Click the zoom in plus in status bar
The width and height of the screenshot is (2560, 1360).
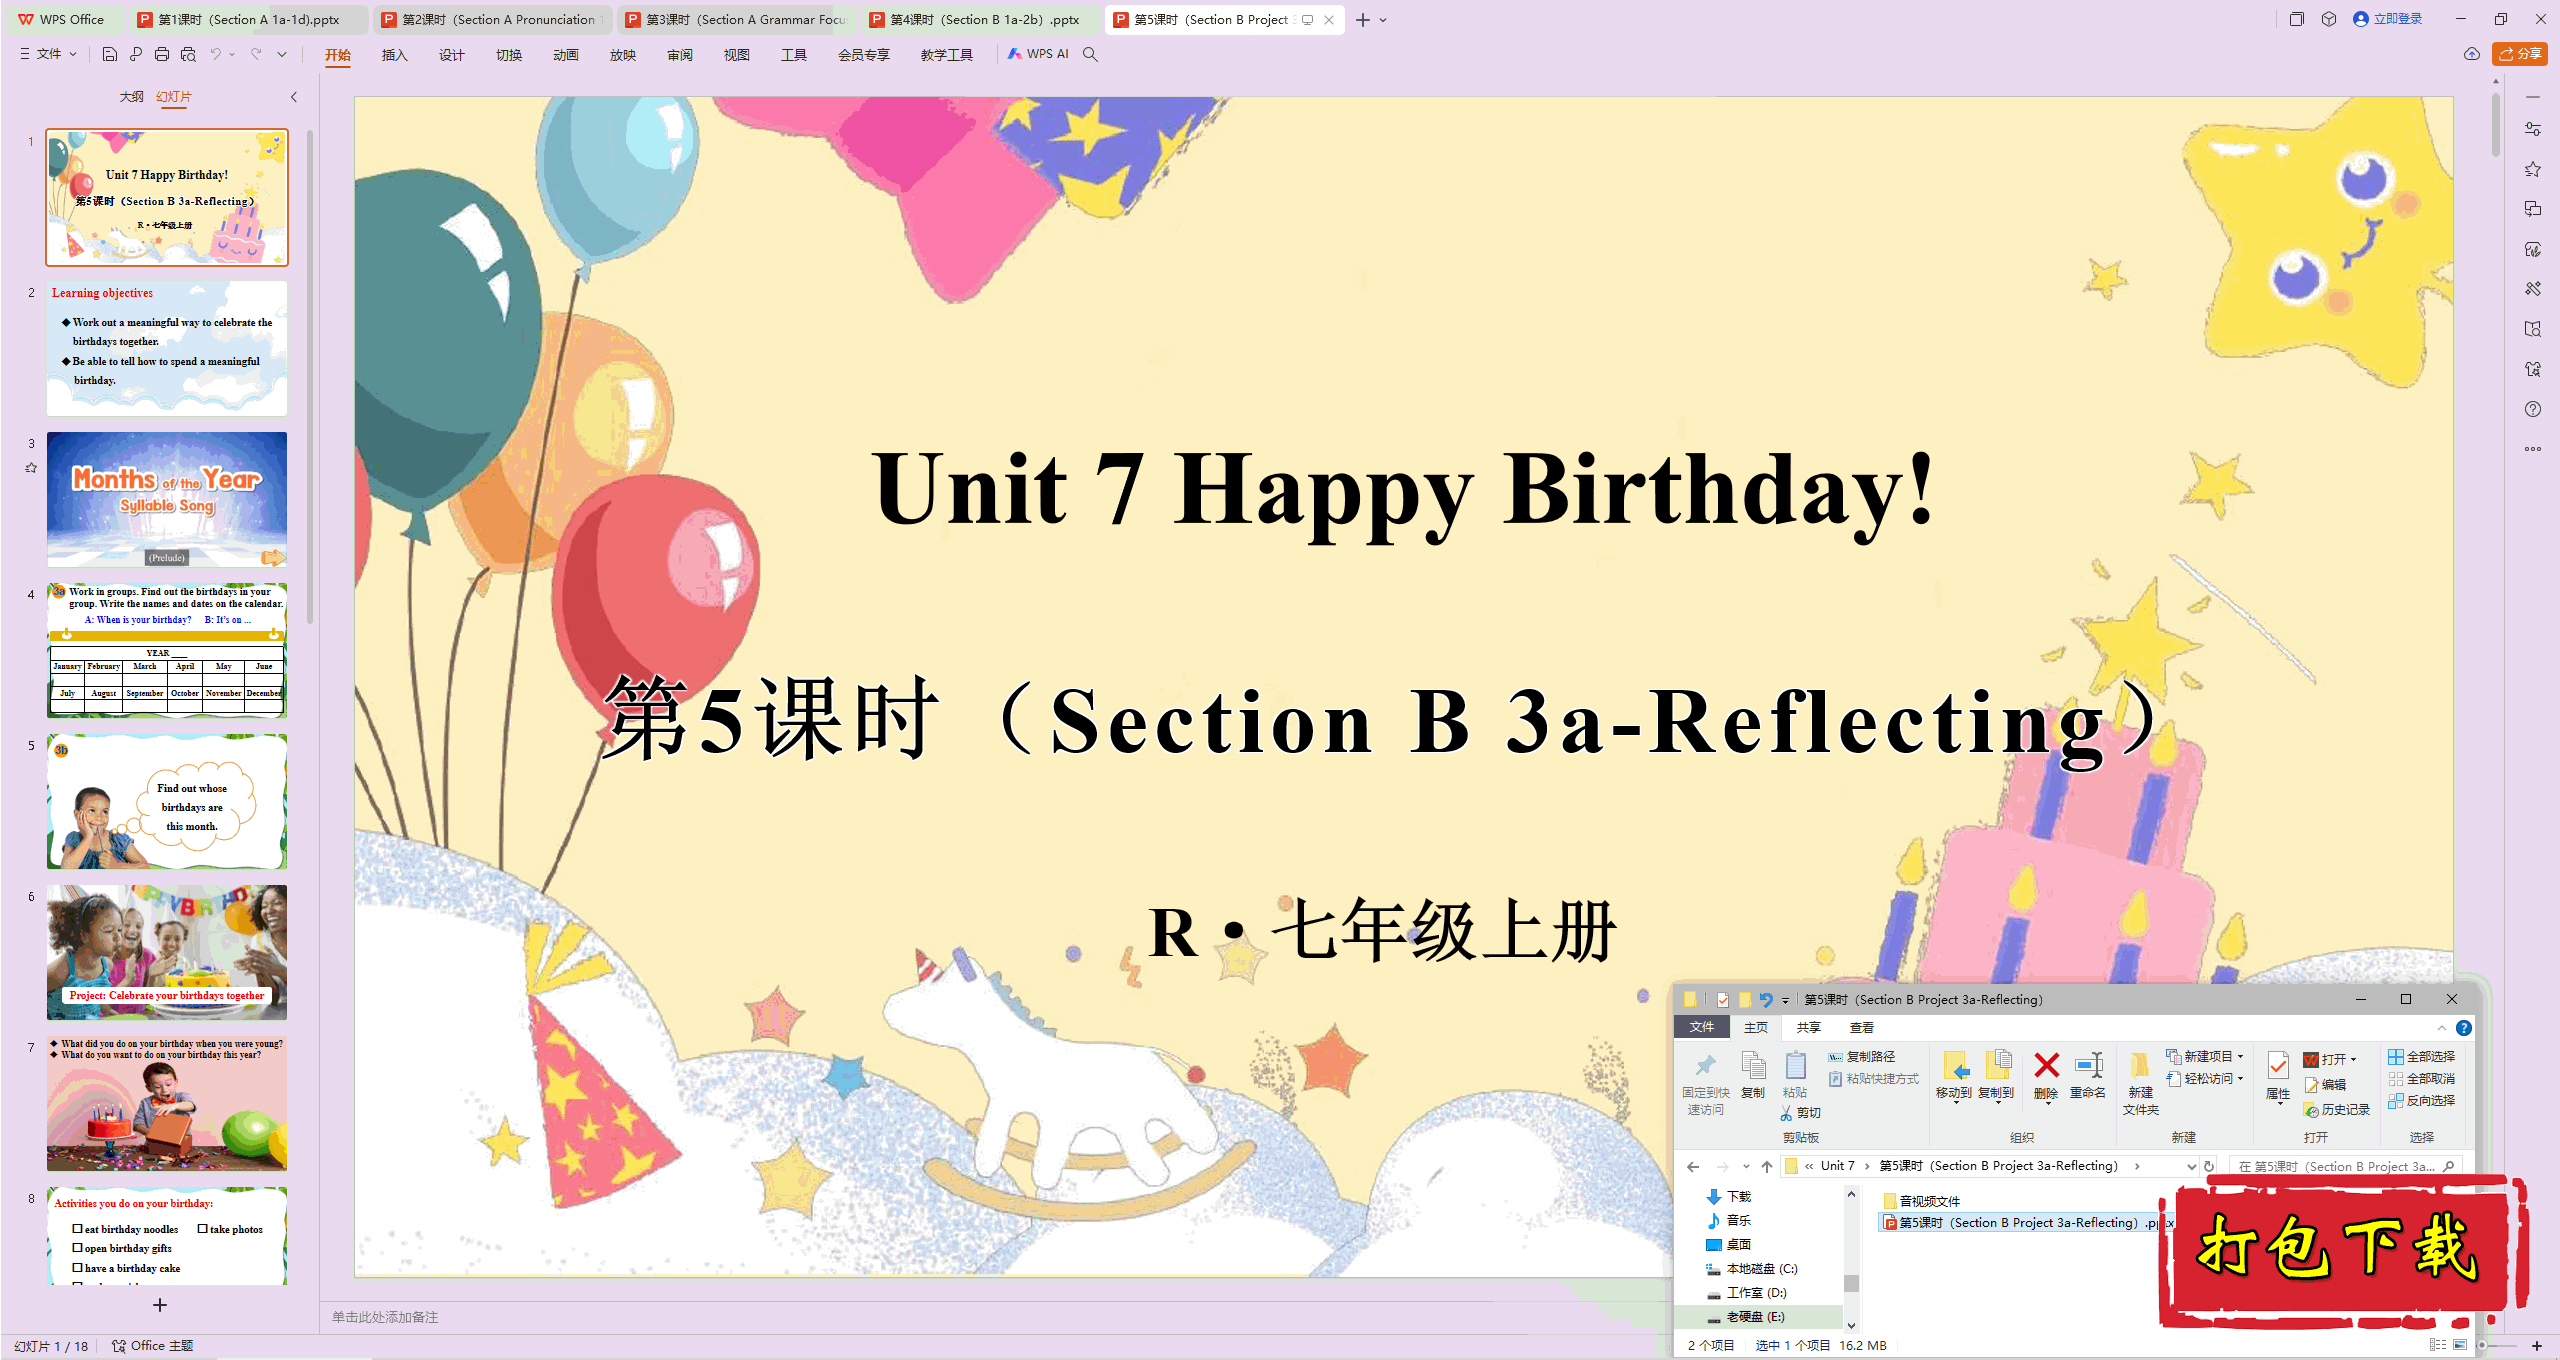click(x=2537, y=1345)
